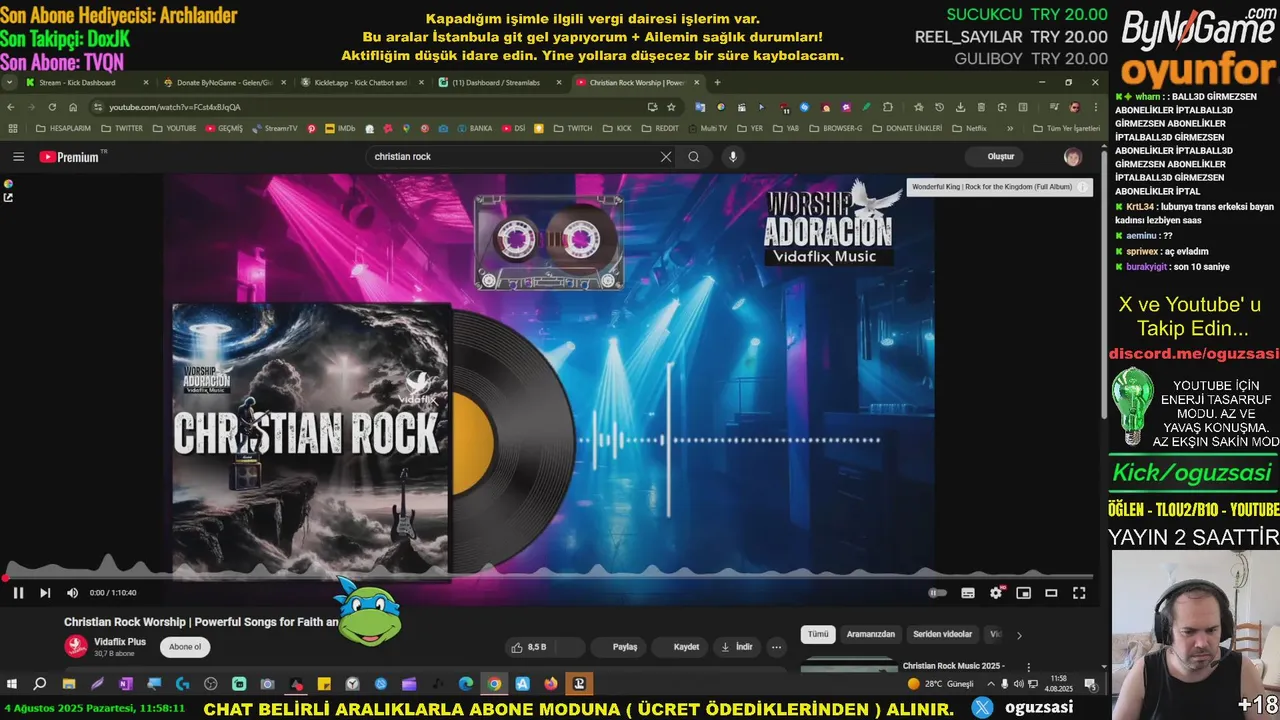This screenshot has width=1280, height=720.
Task: Open the Netflix bookmark
Action: tap(969, 128)
